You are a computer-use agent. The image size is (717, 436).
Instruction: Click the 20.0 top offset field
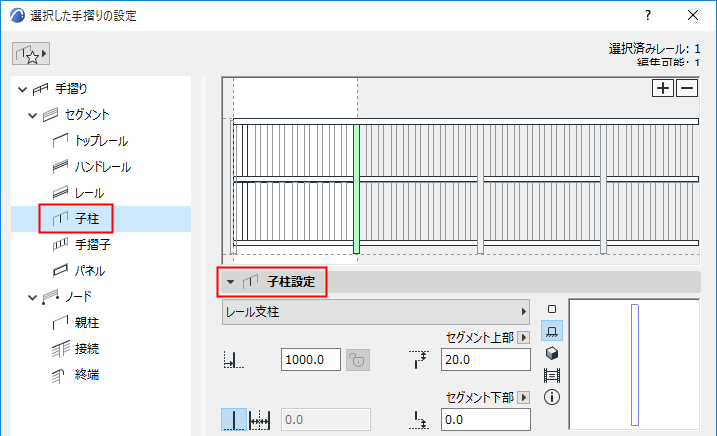click(x=486, y=360)
